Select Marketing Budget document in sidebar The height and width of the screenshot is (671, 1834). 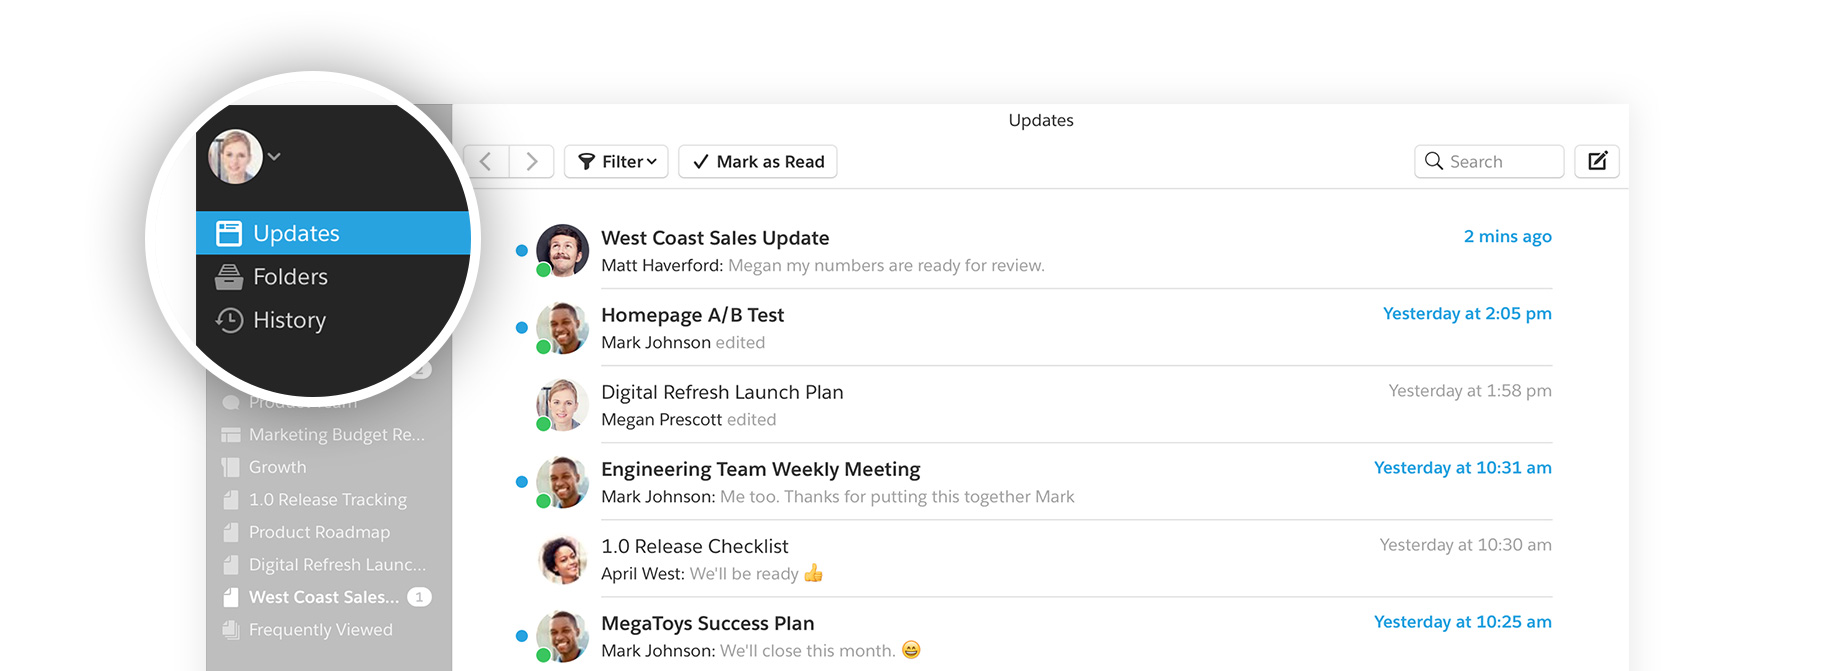click(x=336, y=434)
